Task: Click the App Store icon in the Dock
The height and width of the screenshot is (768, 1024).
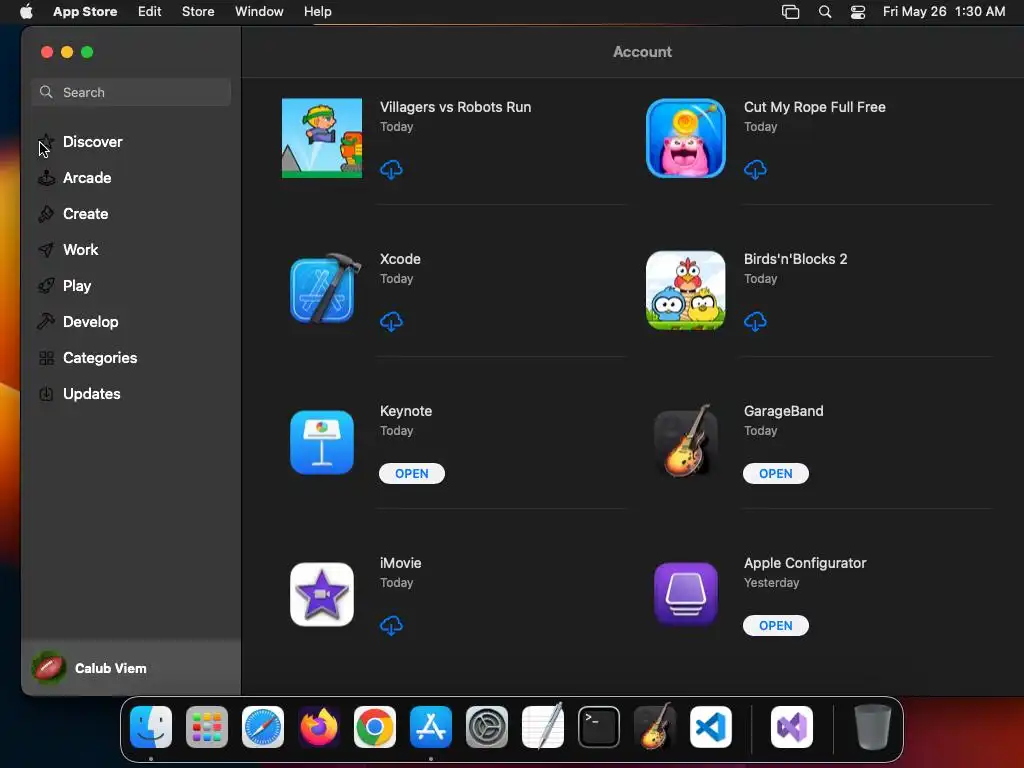Action: 431,727
